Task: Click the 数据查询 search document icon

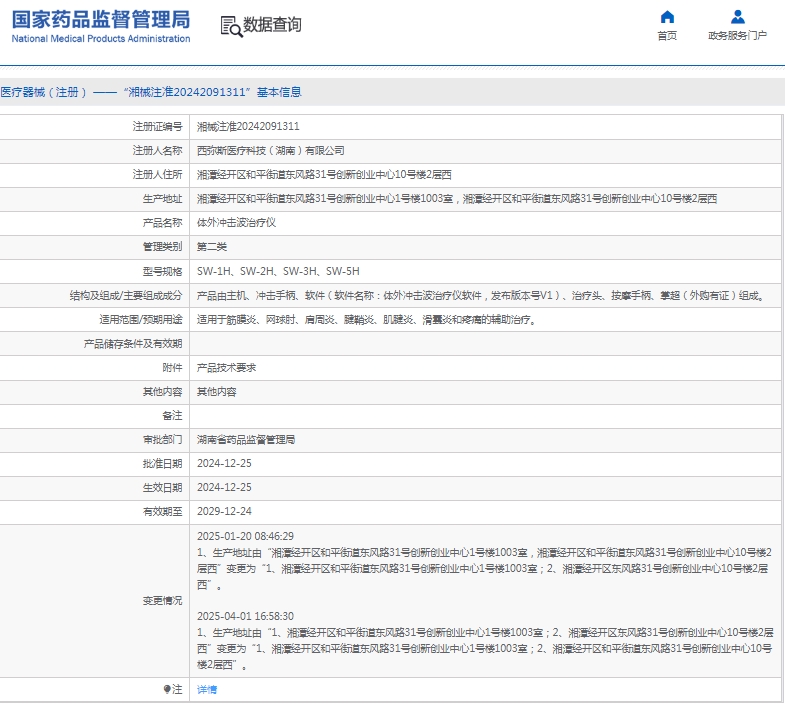Action: tap(231, 26)
